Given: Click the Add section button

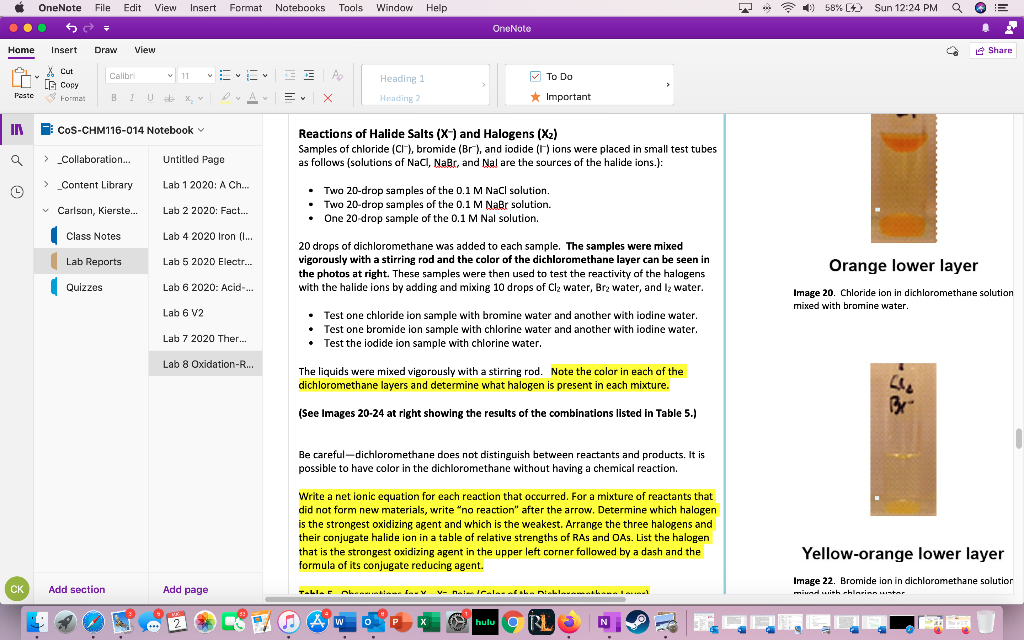Looking at the screenshot, I should coord(77,590).
